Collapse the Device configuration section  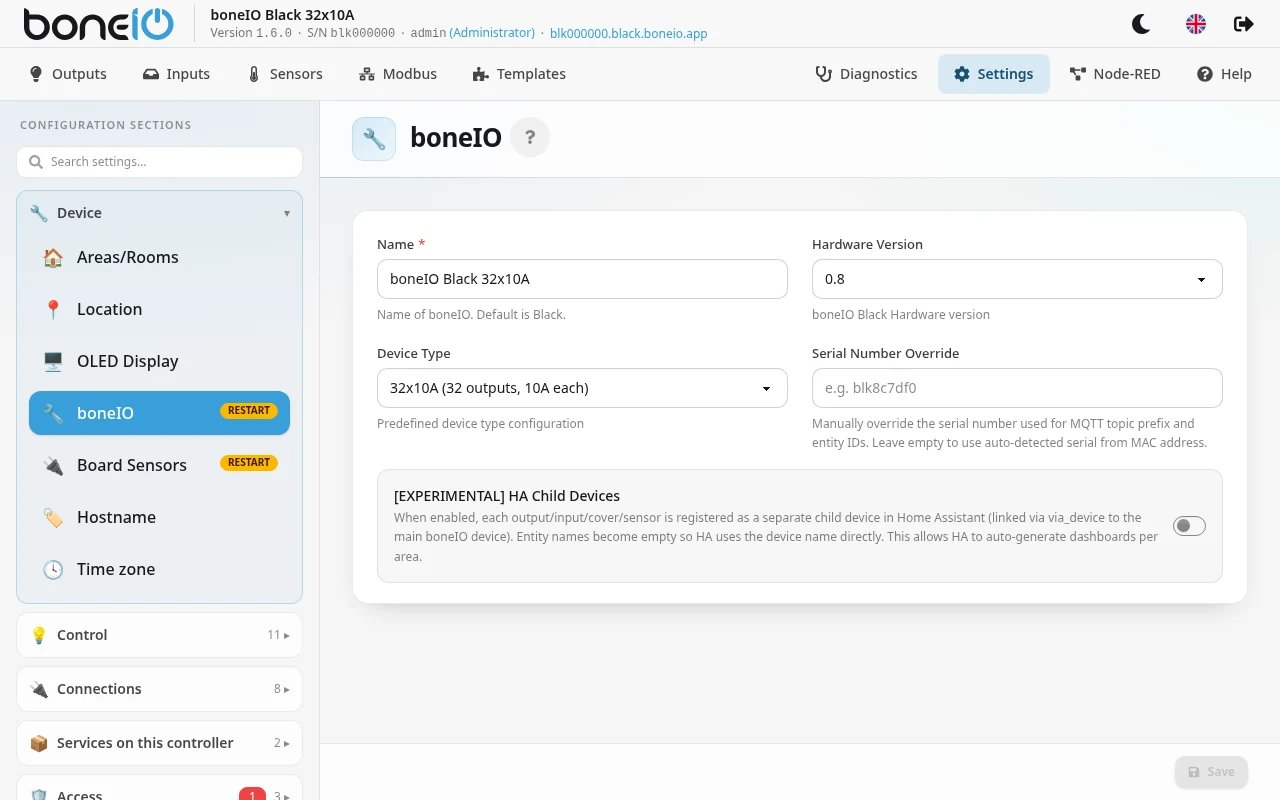coord(159,213)
